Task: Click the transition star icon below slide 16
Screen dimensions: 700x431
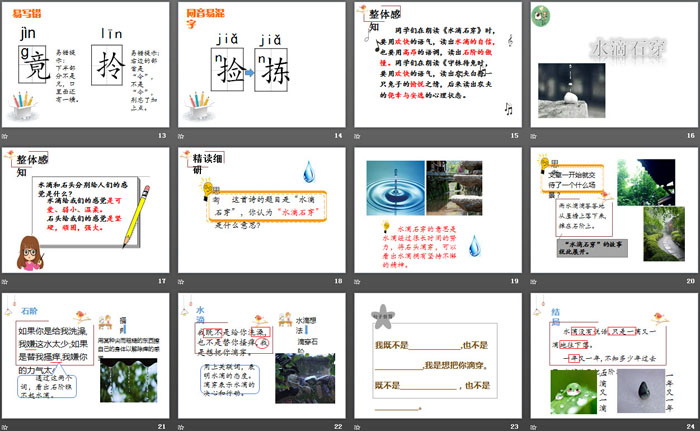Action: [535, 135]
